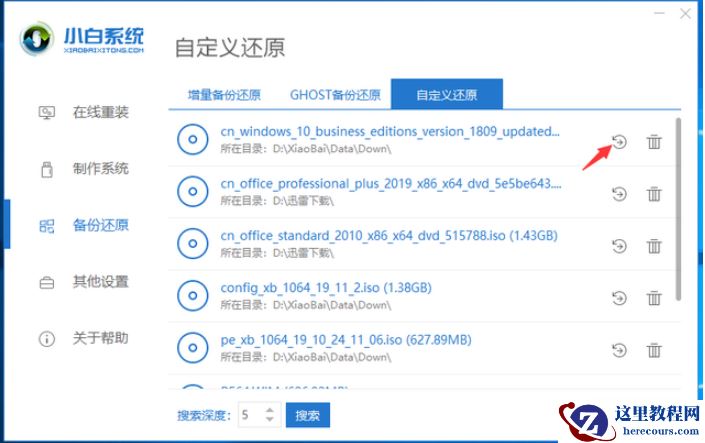The width and height of the screenshot is (705, 443).
Task: Minimize the 小白系统 window
Action: pyautogui.click(x=659, y=13)
